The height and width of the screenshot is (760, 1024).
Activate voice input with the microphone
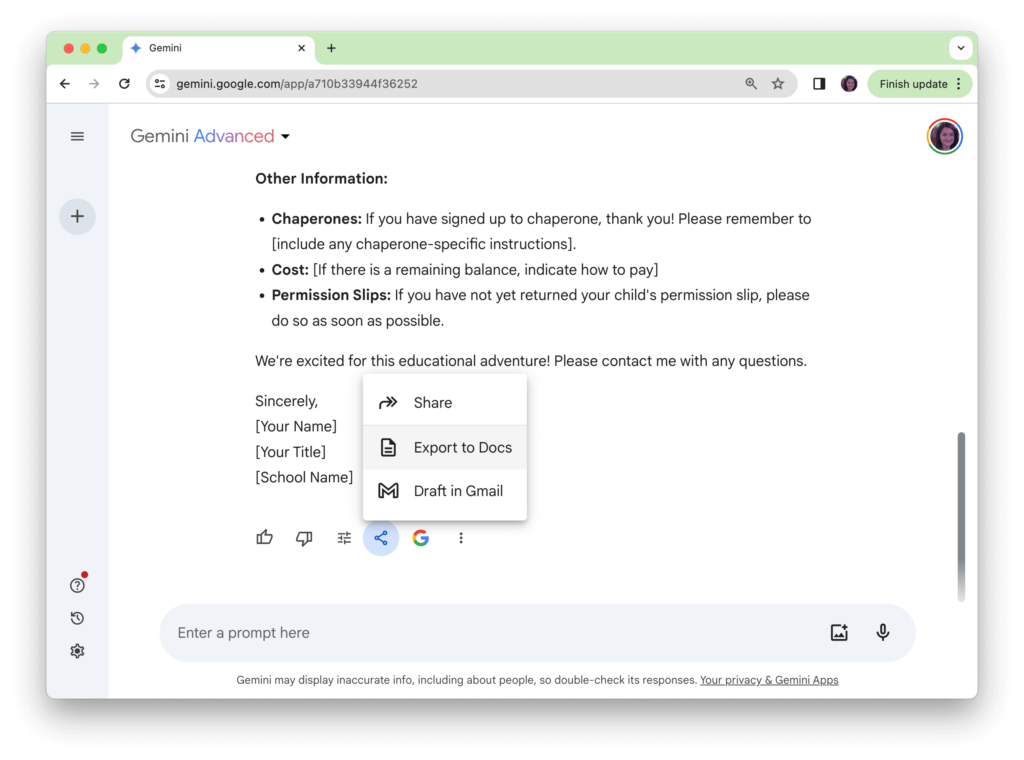click(x=883, y=631)
